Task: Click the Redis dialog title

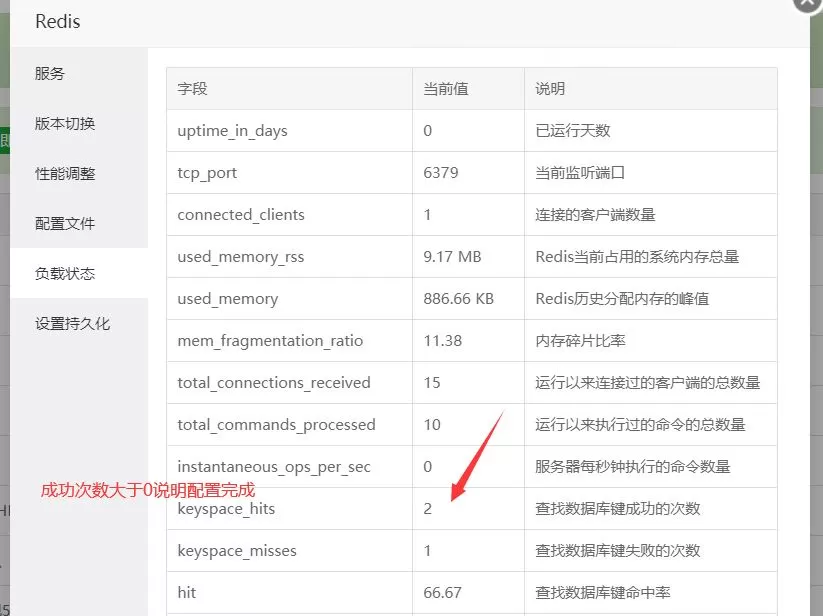Action: [58, 22]
